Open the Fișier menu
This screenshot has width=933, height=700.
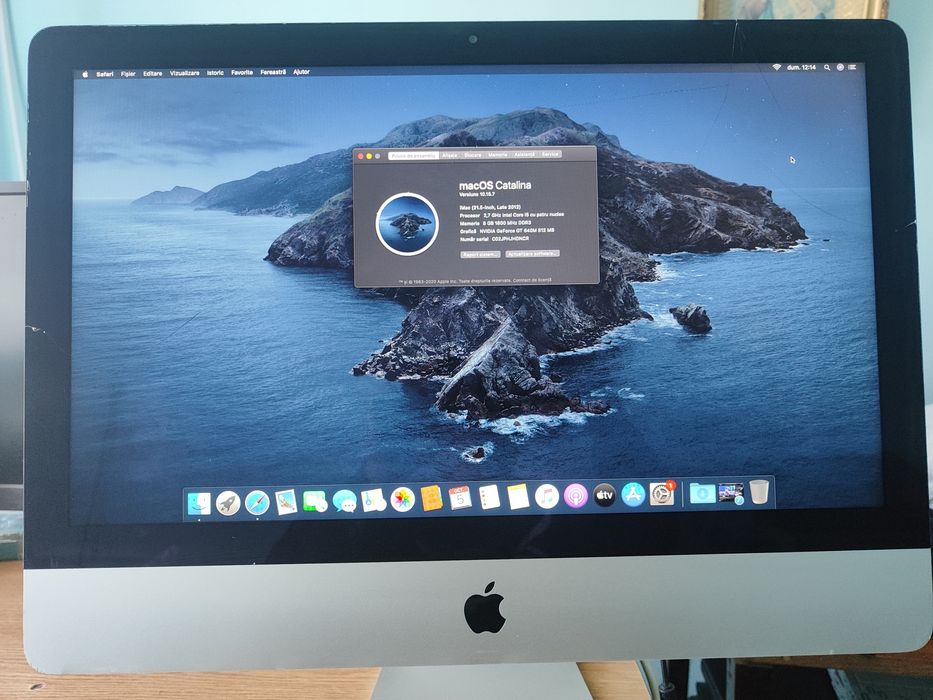(128, 74)
